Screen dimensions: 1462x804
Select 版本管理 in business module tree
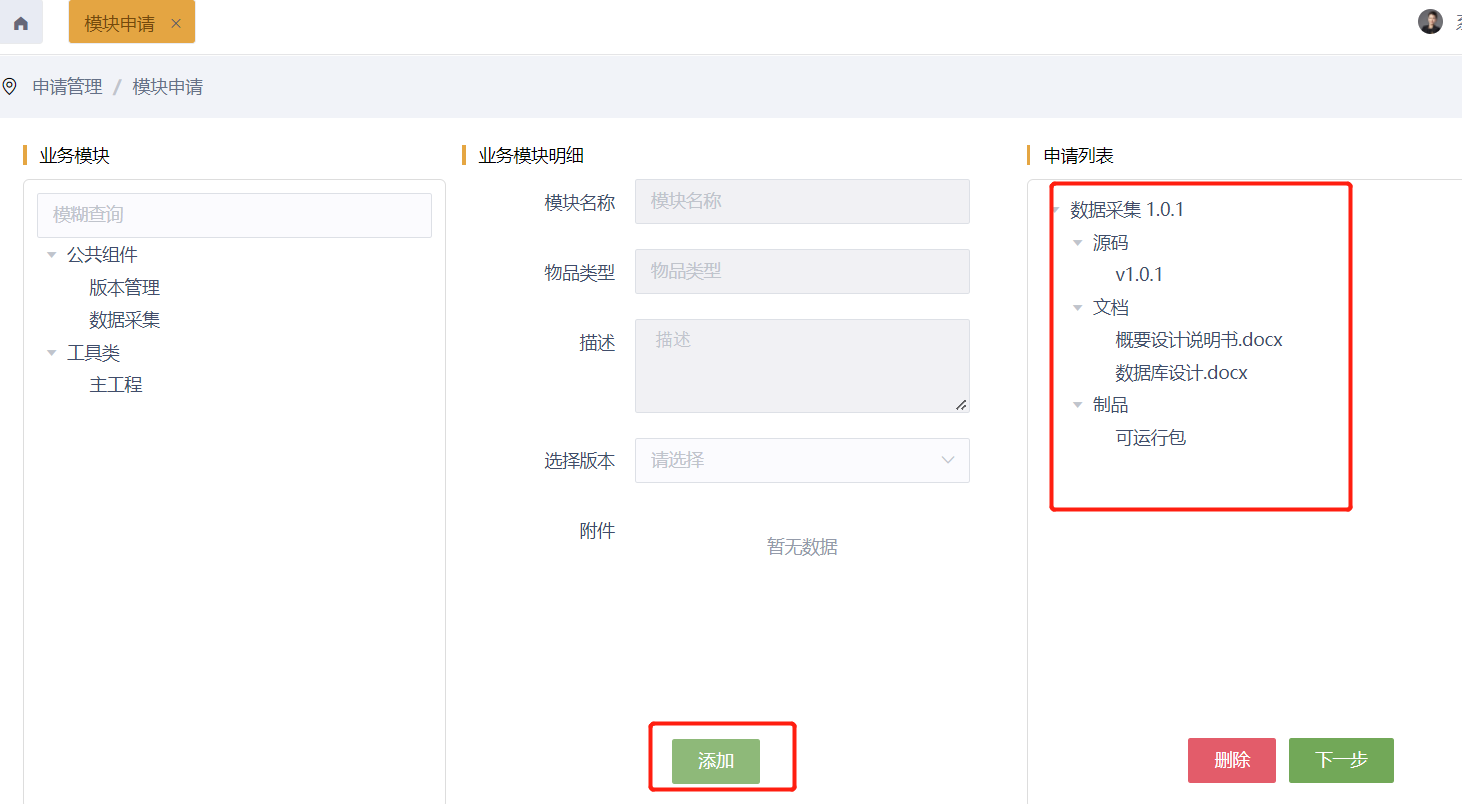point(124,288)
